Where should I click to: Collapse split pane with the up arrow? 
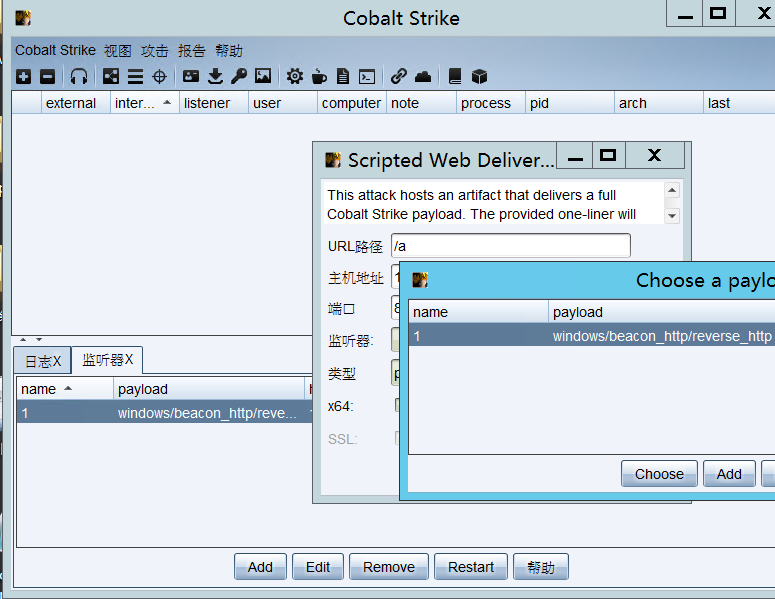(23, 340)
